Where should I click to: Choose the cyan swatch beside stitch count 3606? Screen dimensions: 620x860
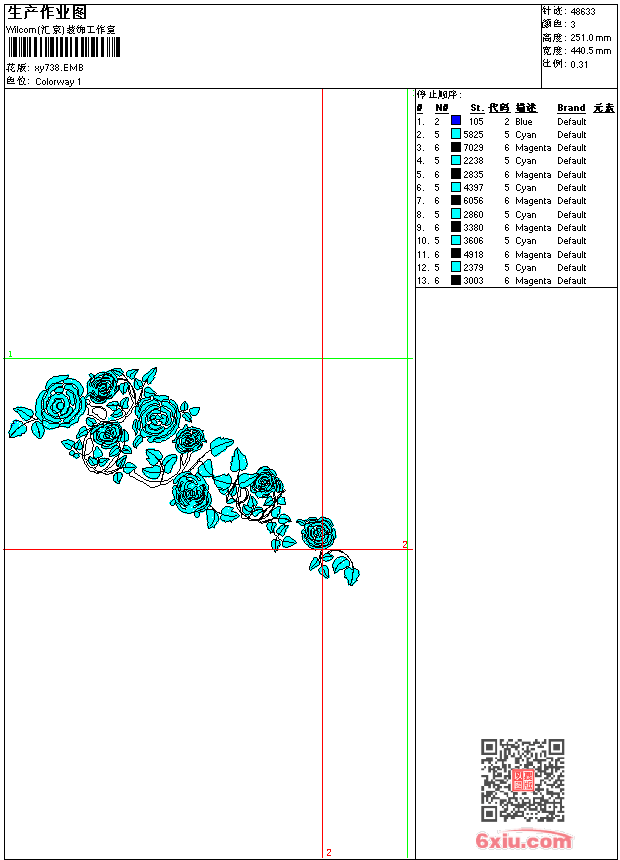click(x=456, y=240)
